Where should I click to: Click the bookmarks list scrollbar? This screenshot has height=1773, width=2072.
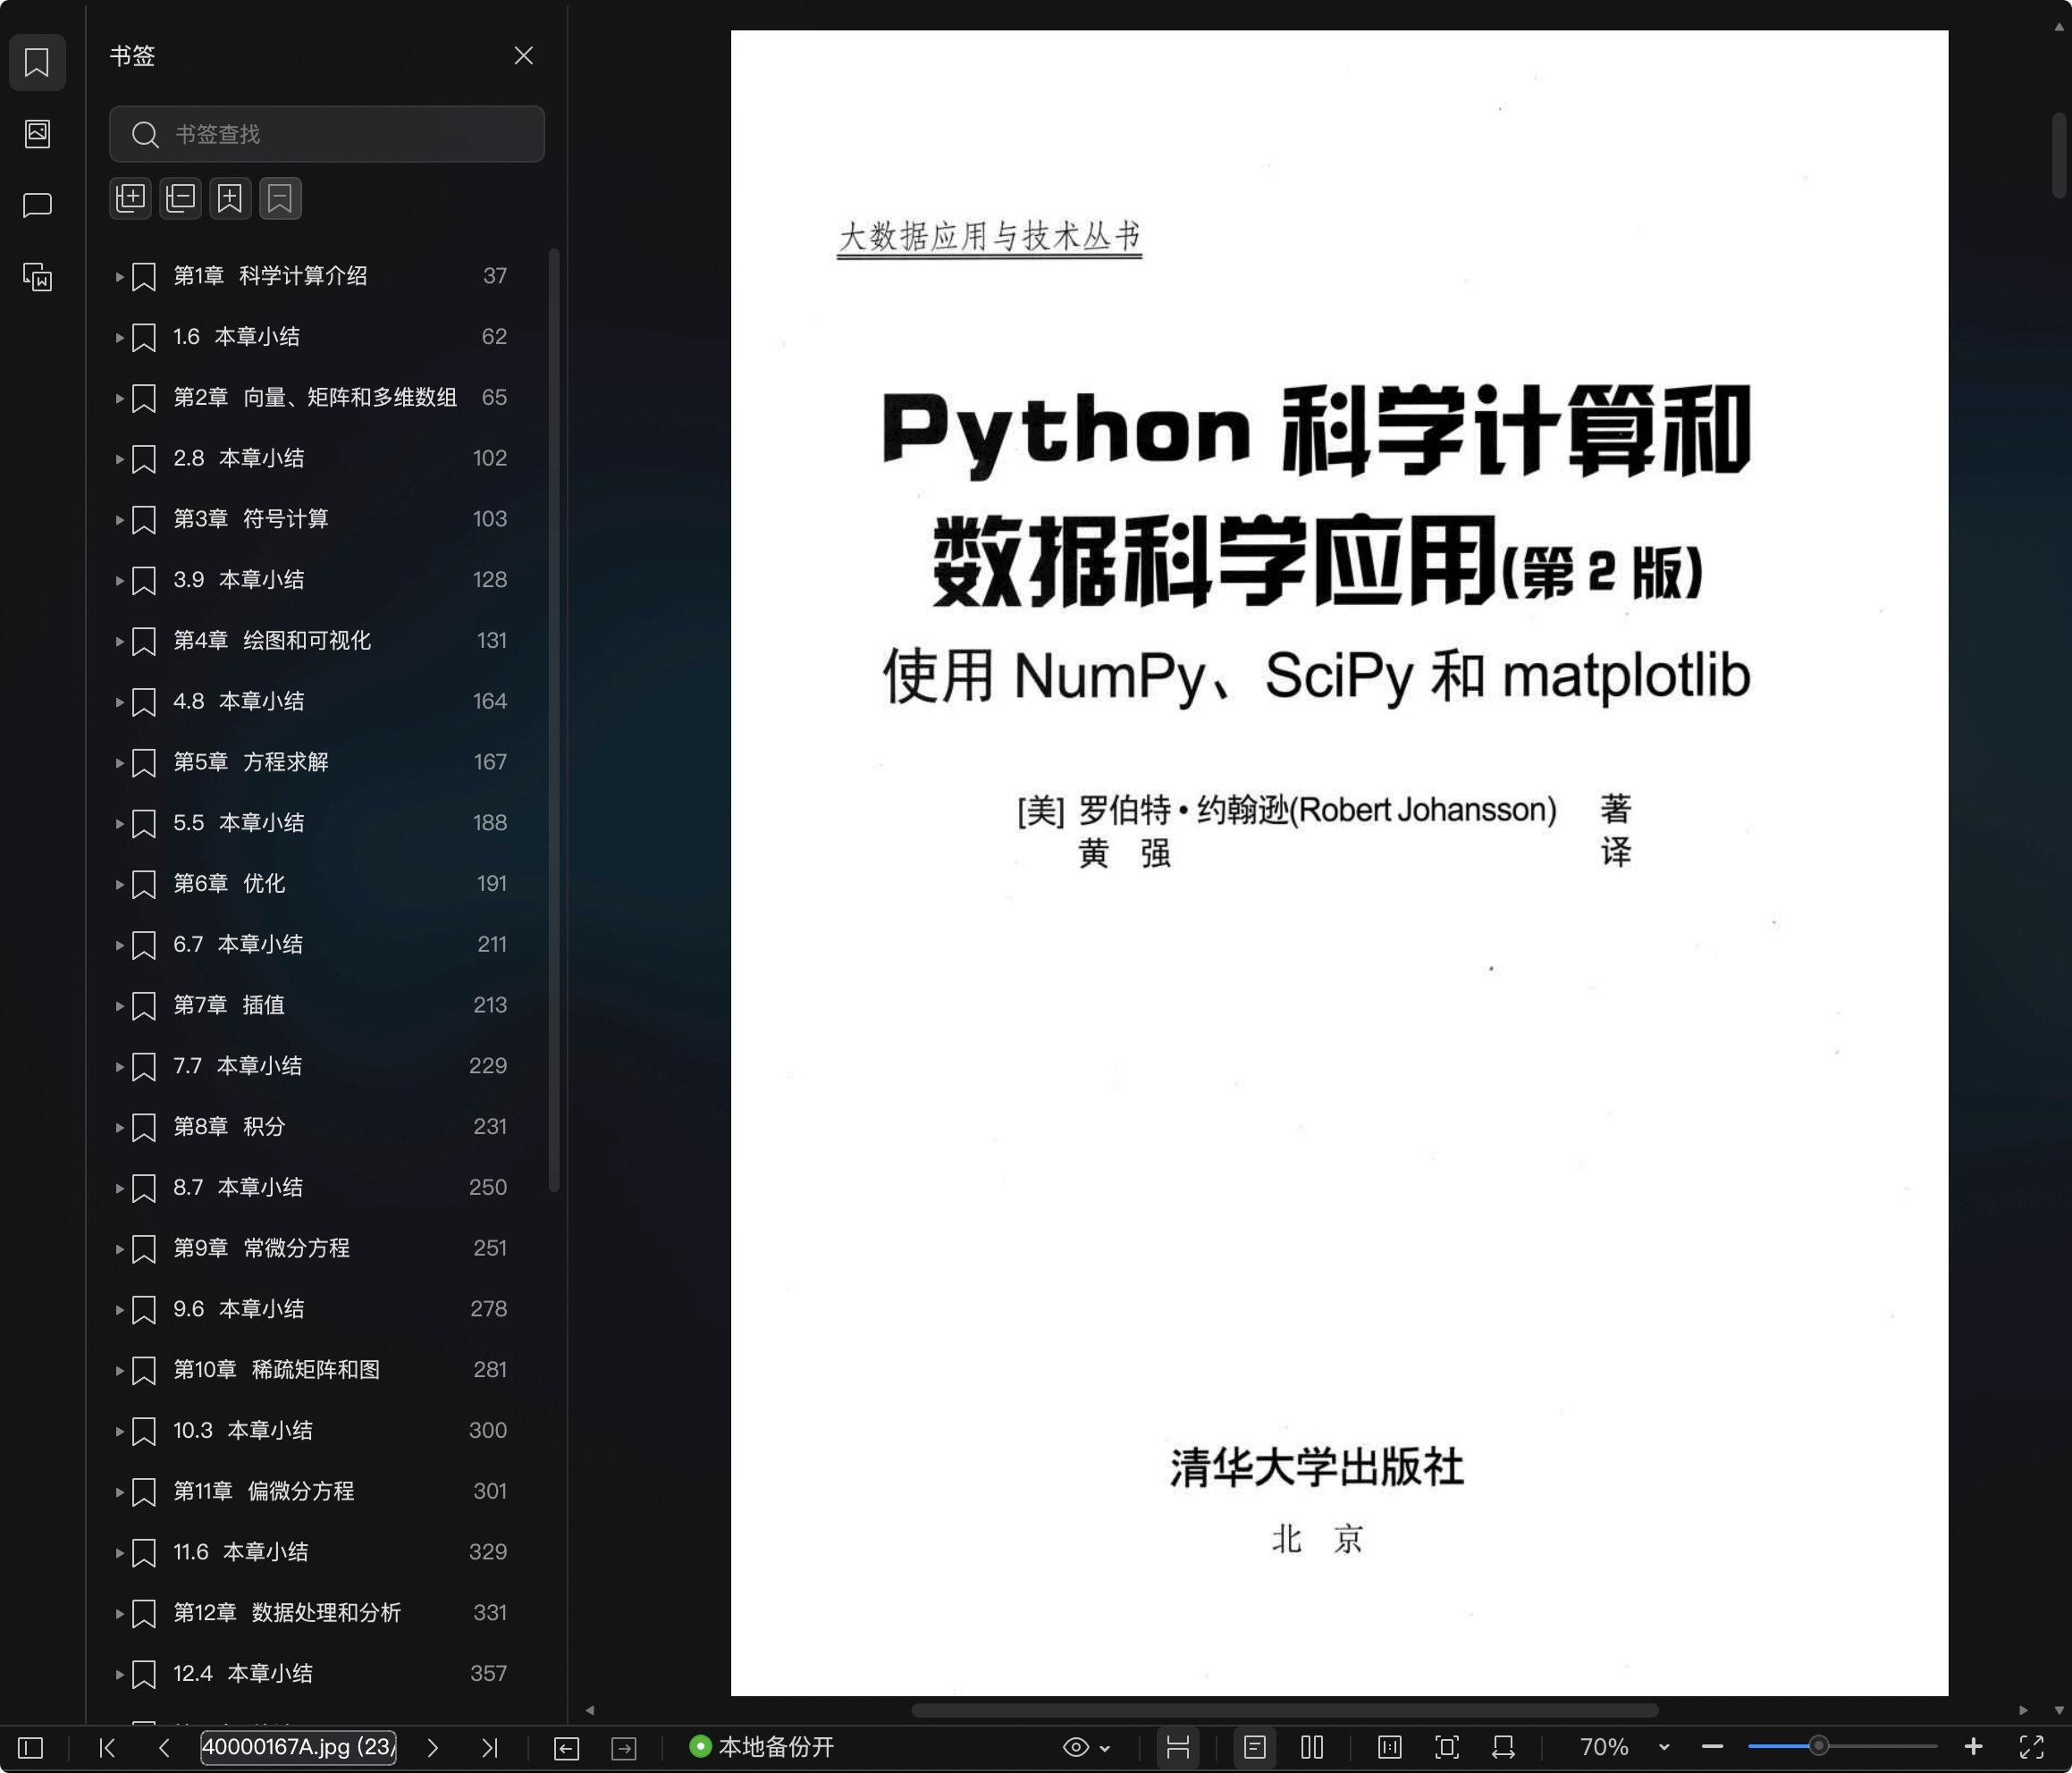click(x=554, y=720)
